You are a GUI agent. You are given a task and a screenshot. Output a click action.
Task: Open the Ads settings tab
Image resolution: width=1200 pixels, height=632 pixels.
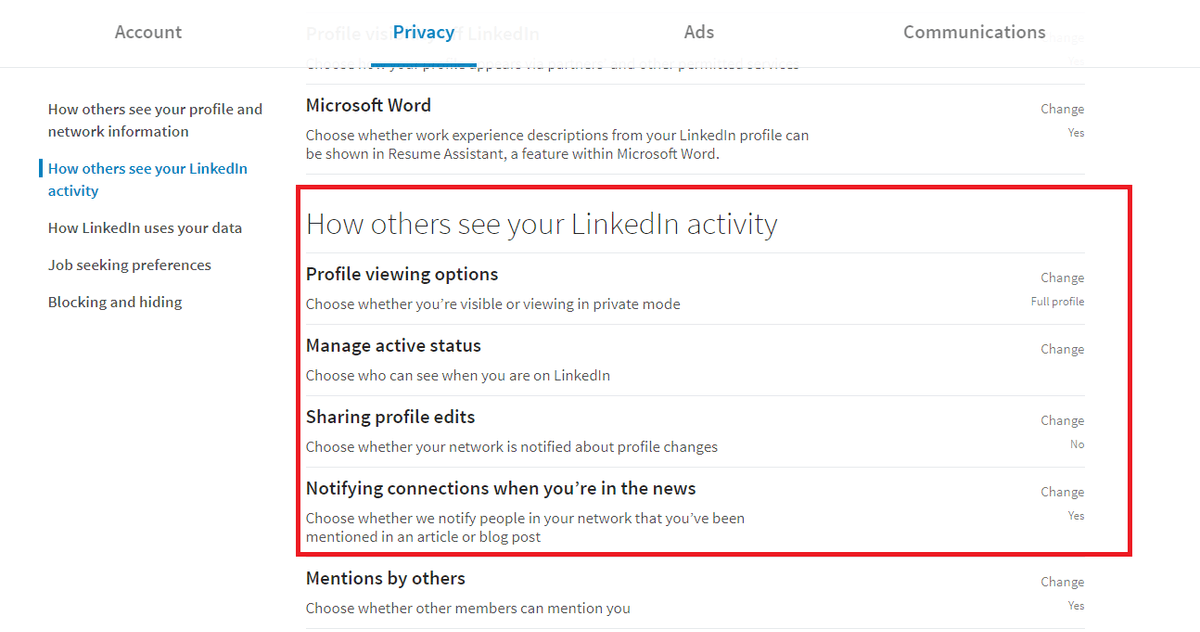click(x=698, y=31)
